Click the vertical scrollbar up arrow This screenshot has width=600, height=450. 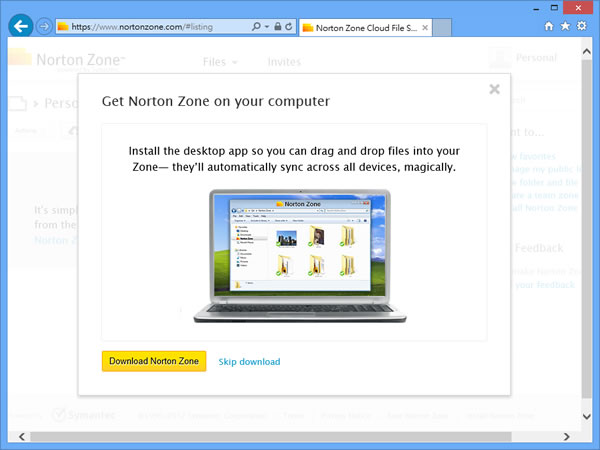pos(587,51)
